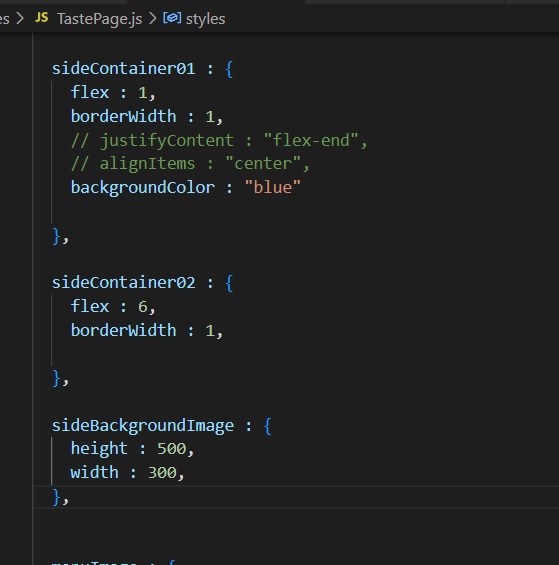This screenshot has height=565, width=559.
Task: Click the sideBackgroundImage property name
Action: tap(143, 426)
